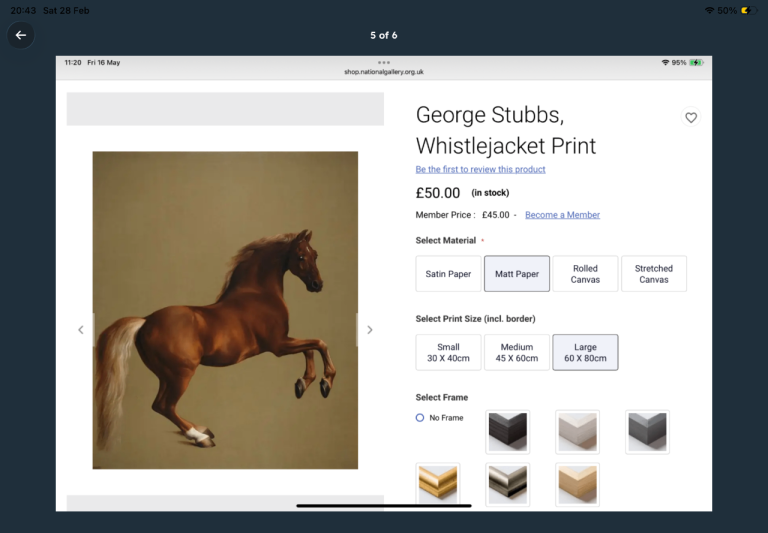Click Be the first to review link
The width and height of the screenshot is (768, 533).
coord(480,169)
